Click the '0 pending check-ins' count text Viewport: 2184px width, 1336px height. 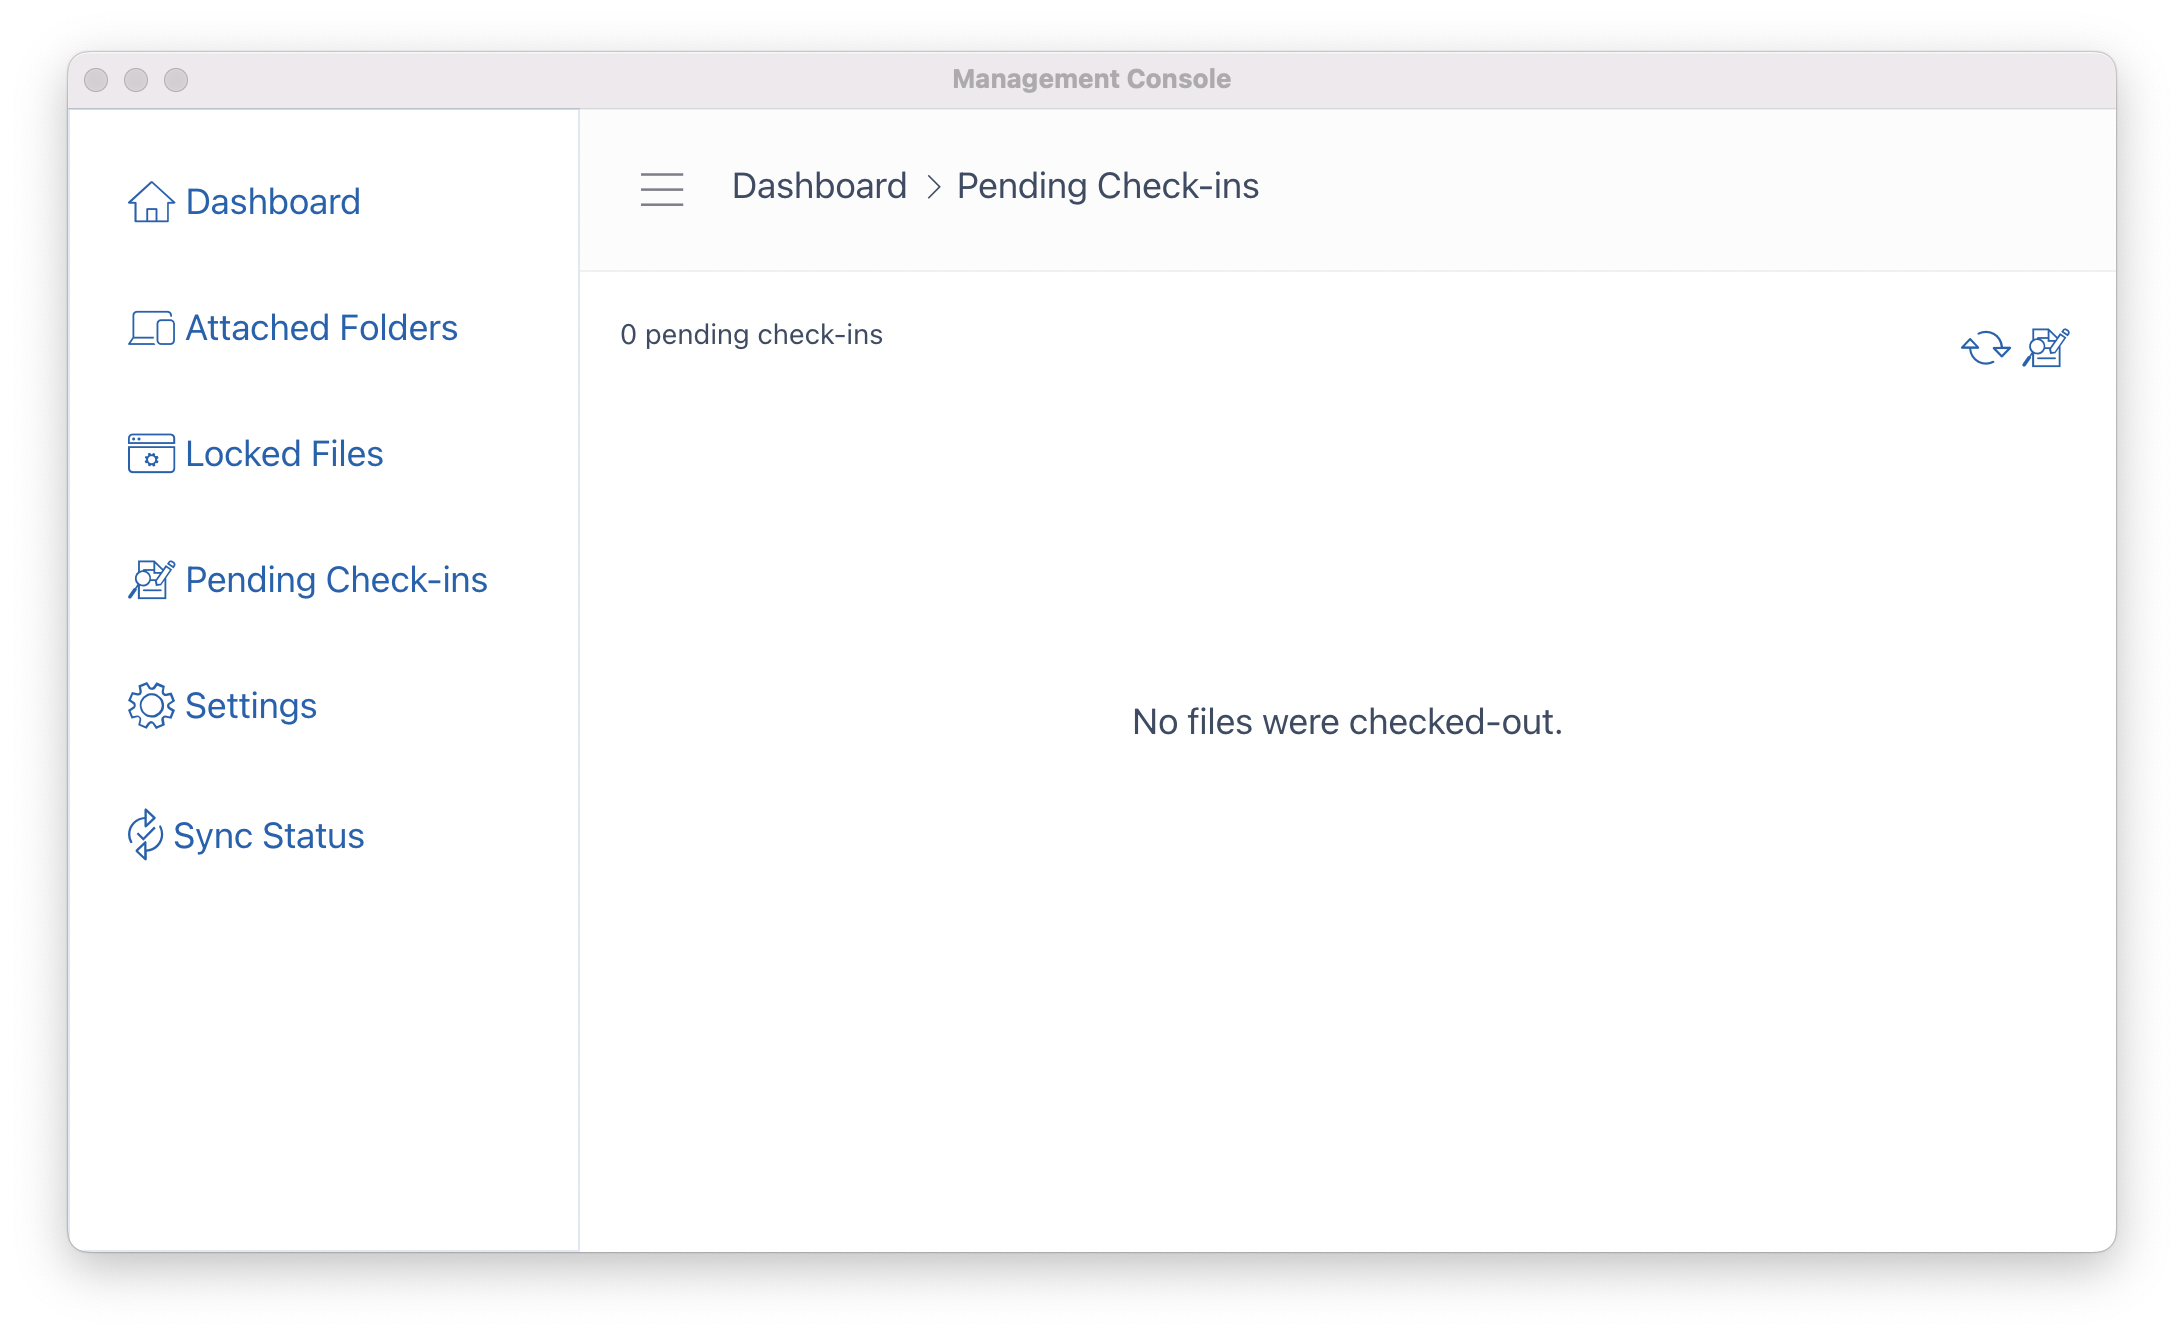coord(751,334)
